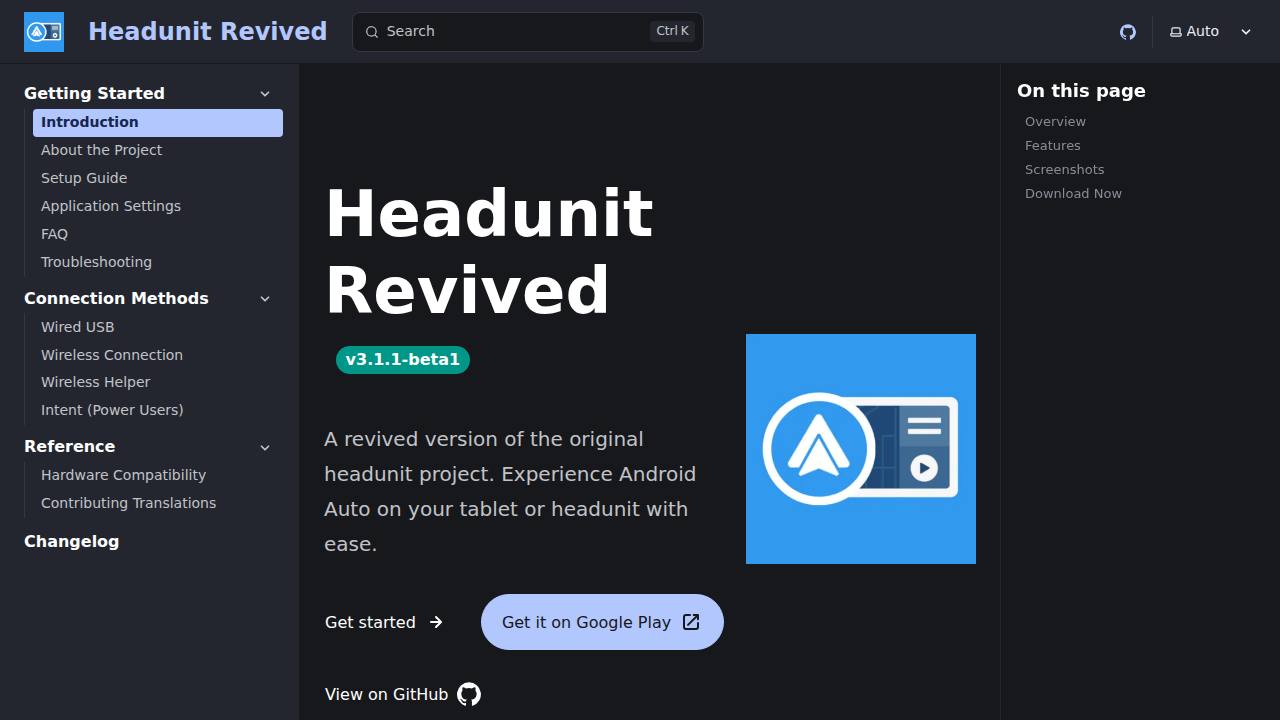Click the View on GitHub link
Viewport: 1280px width, 720px height.
(x=403, y=694)
